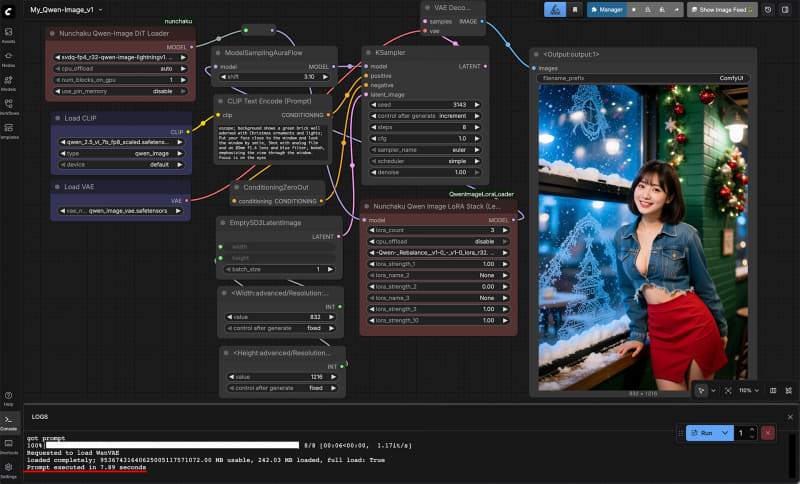Toggle the Console panel icon

tap(9, 422)
